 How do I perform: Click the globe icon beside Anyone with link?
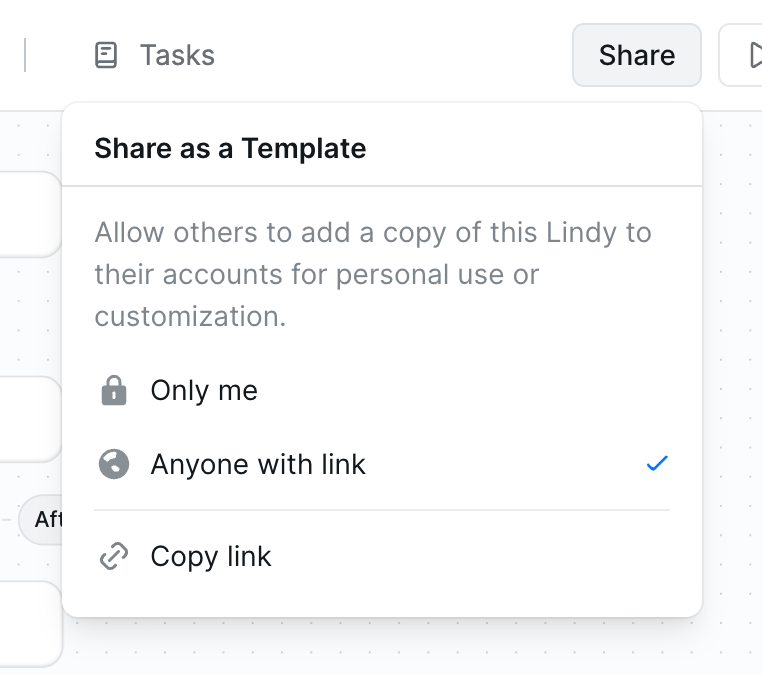tap(114, 464)
